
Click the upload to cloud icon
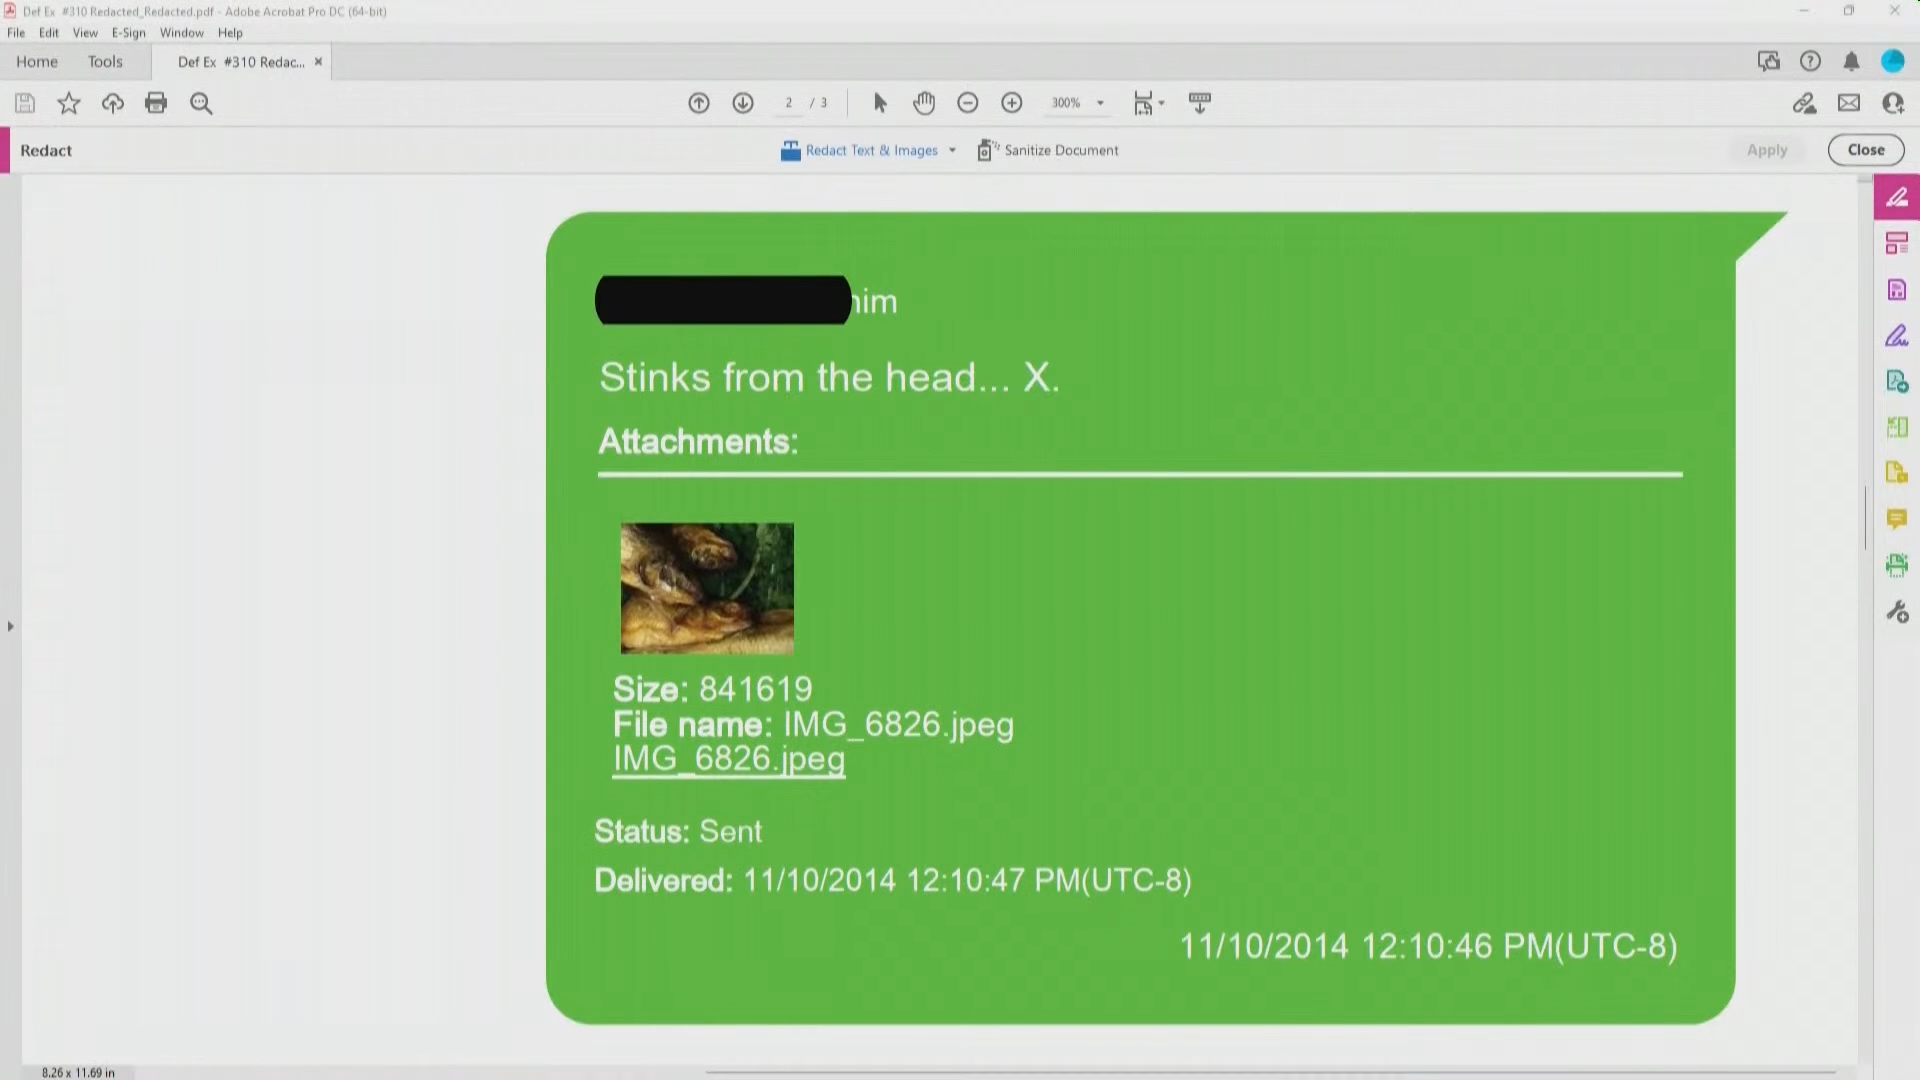pyautogui.click(x=113, y=103)
